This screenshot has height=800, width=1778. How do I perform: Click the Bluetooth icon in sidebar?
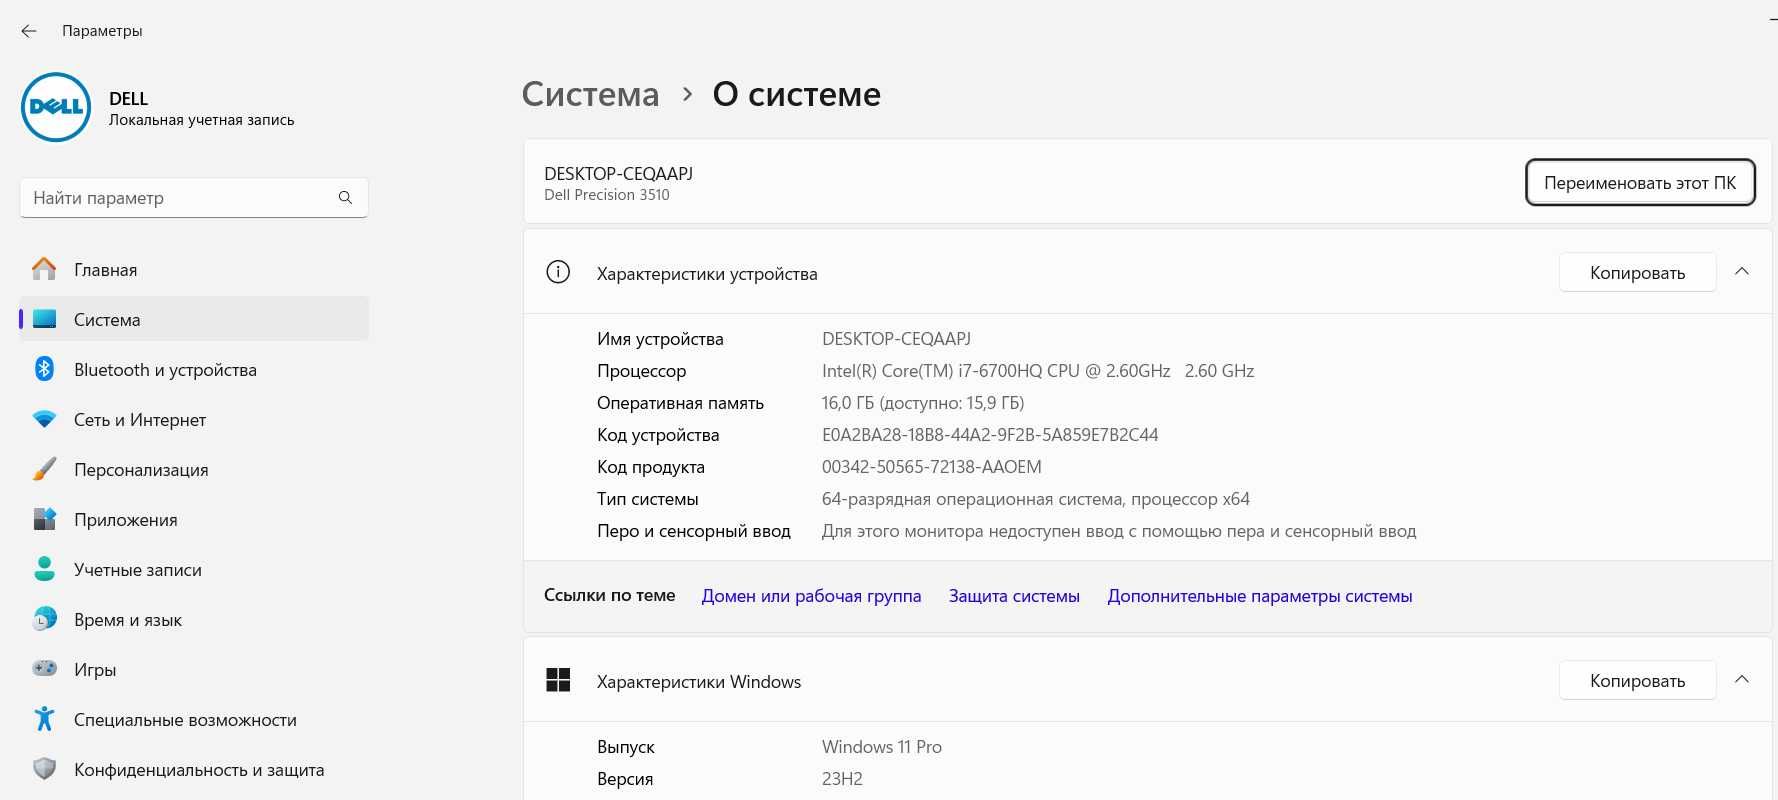point(44,369)
